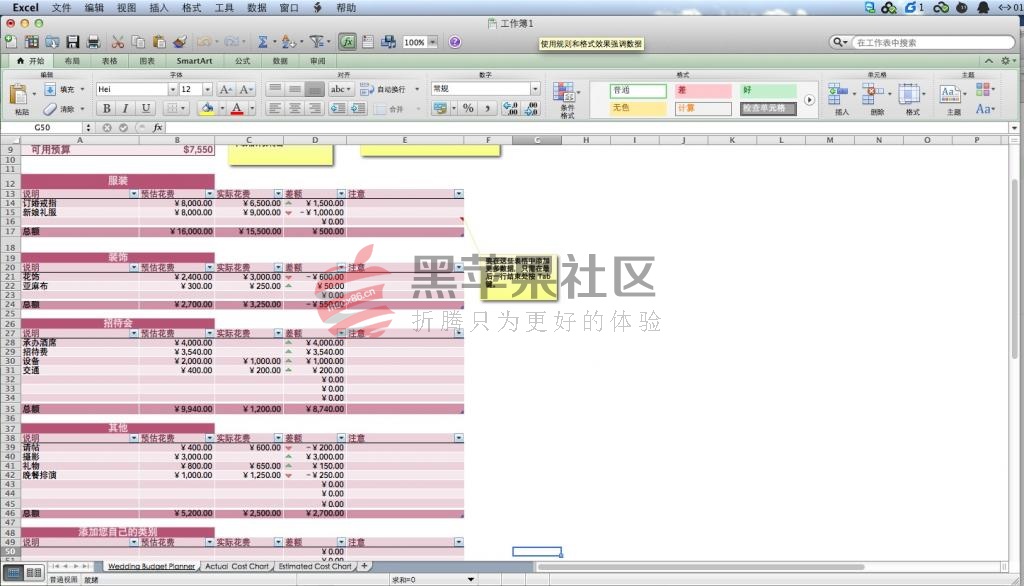Center text horizontally in ribbon
The width and height of the screenshot is (1024, 586).
295,108
